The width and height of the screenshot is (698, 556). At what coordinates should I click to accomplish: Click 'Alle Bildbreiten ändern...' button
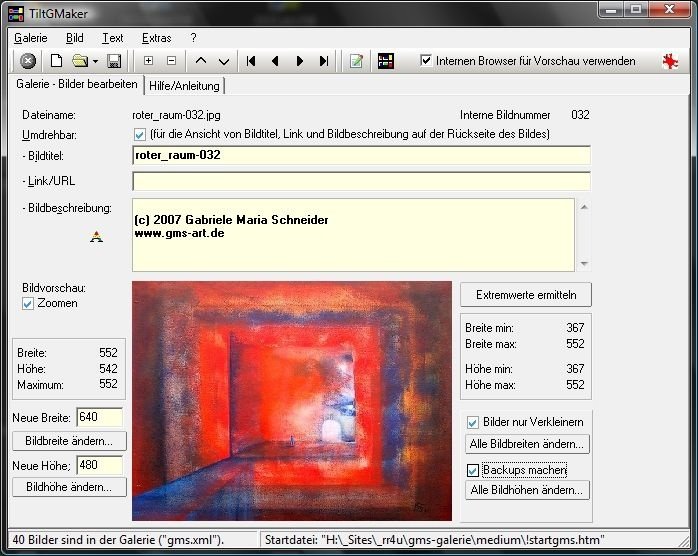point(527,444)
